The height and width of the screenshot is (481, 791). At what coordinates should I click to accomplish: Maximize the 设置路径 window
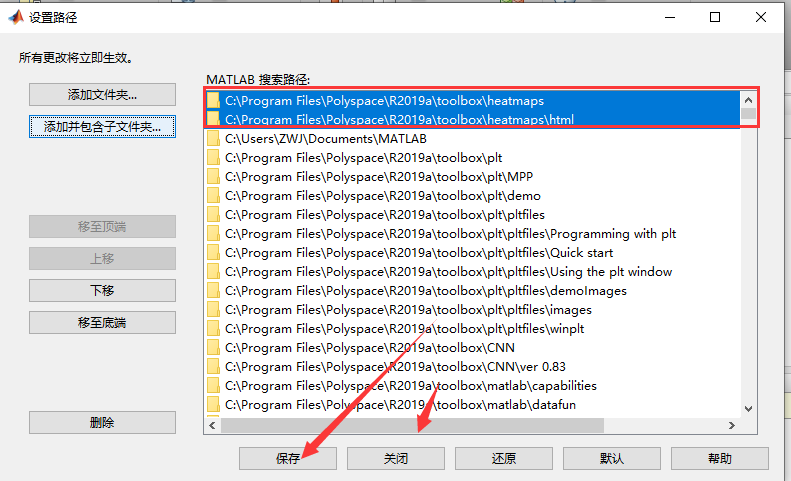click(715, 17)
